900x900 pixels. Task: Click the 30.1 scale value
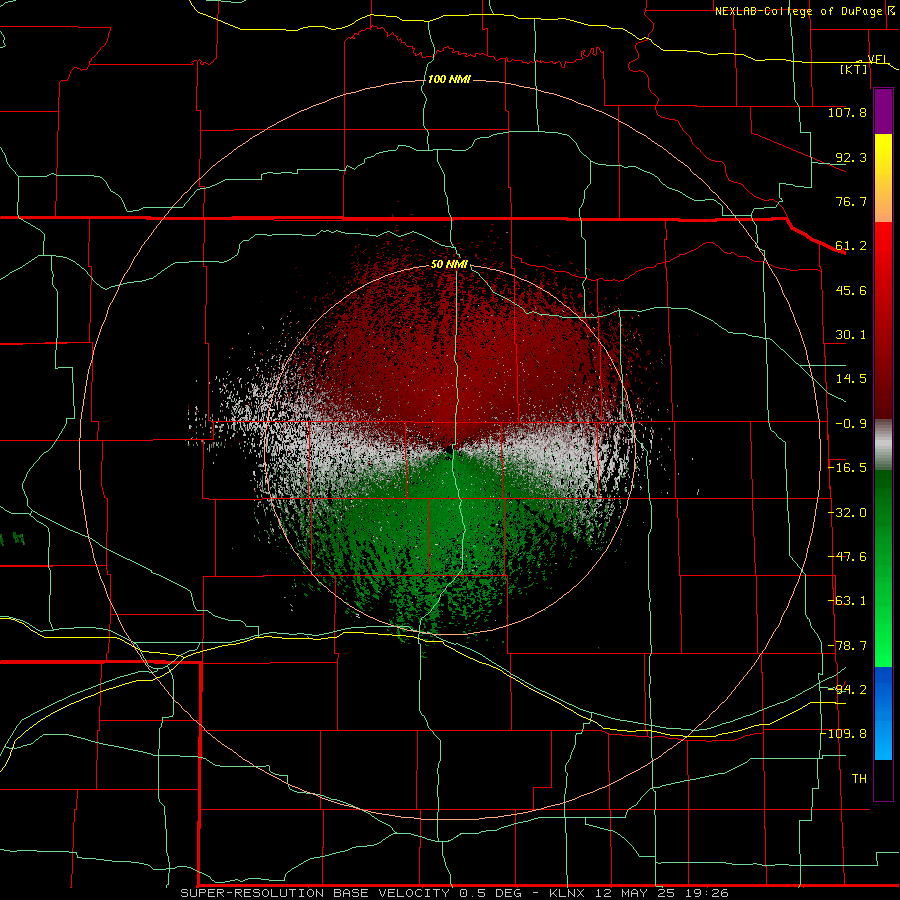click(x=851, y=335)
